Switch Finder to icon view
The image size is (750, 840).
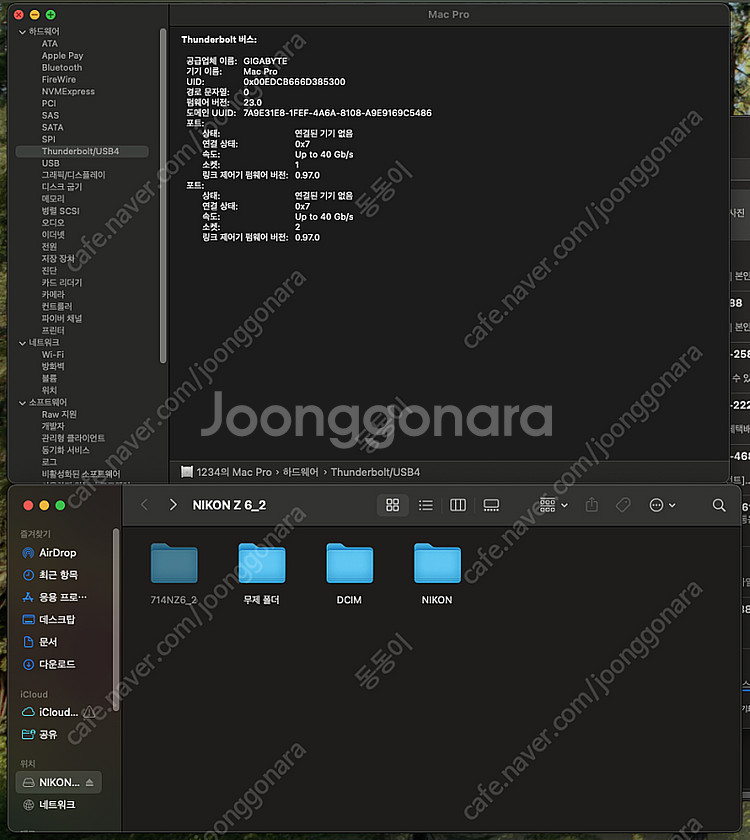click(x=393, y=505)
